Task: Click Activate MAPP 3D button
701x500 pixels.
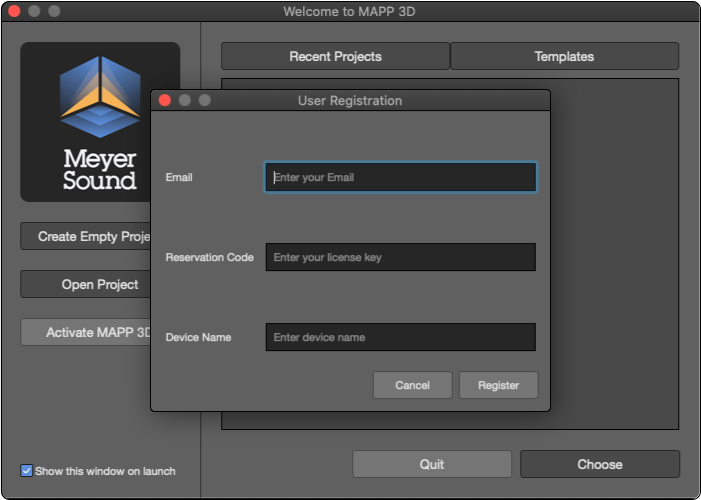Action: pyautogui.click(x=86, y=332)
